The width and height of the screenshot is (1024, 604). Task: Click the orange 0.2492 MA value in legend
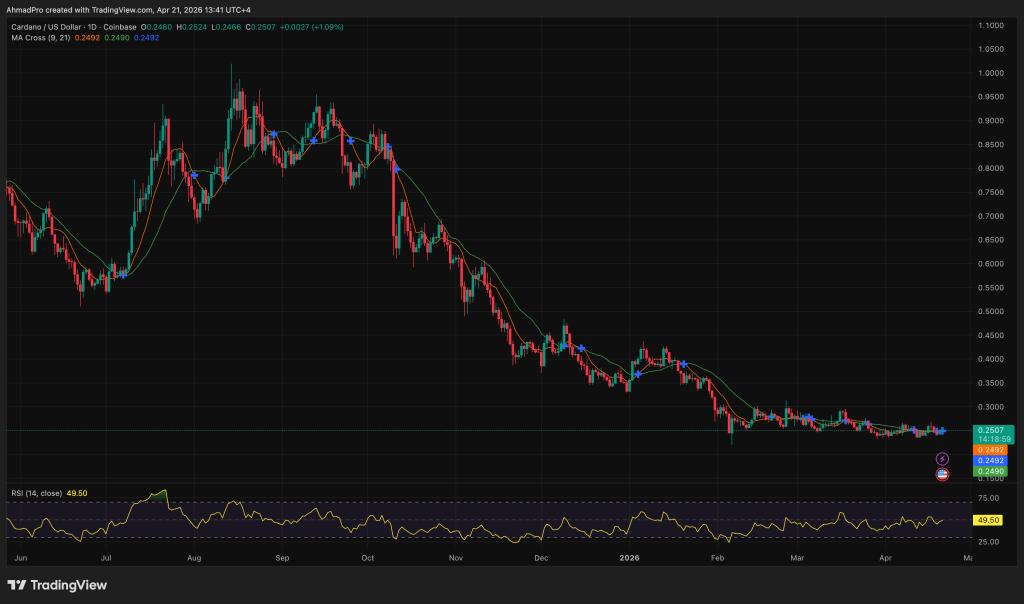pyautogui.click(x=88, y=38)
